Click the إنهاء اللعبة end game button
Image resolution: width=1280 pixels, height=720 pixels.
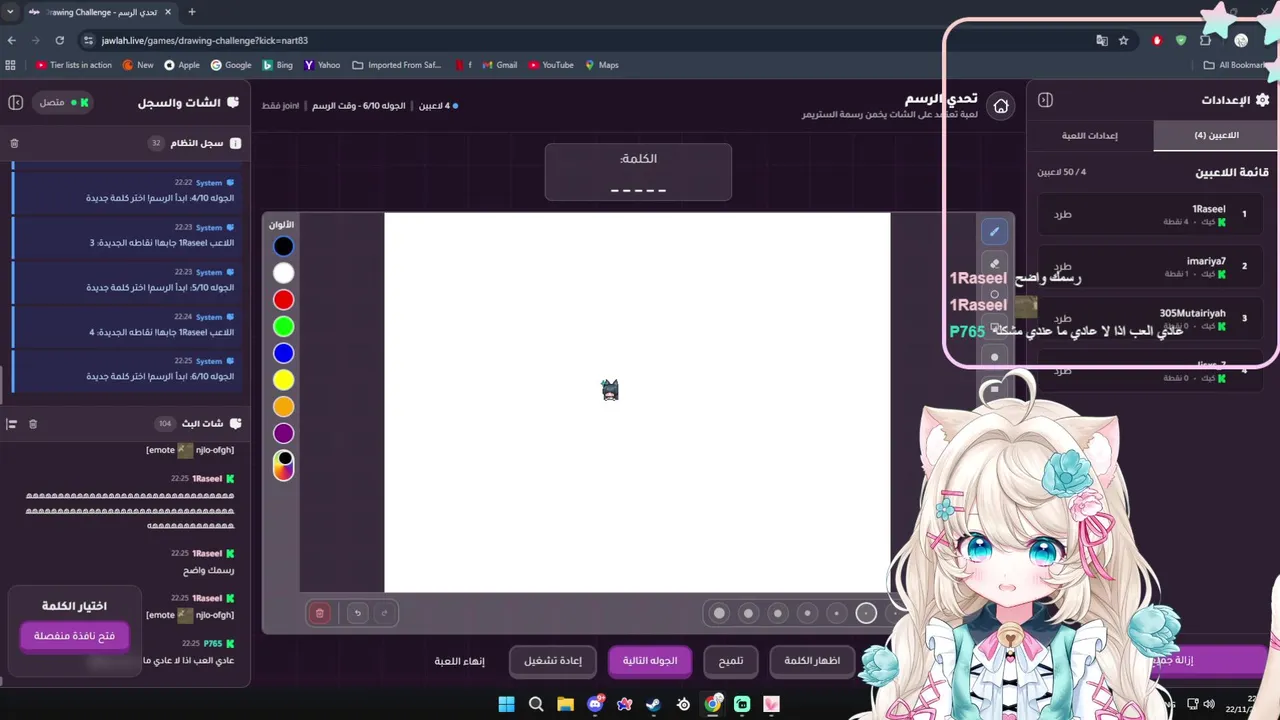point(460,661)
